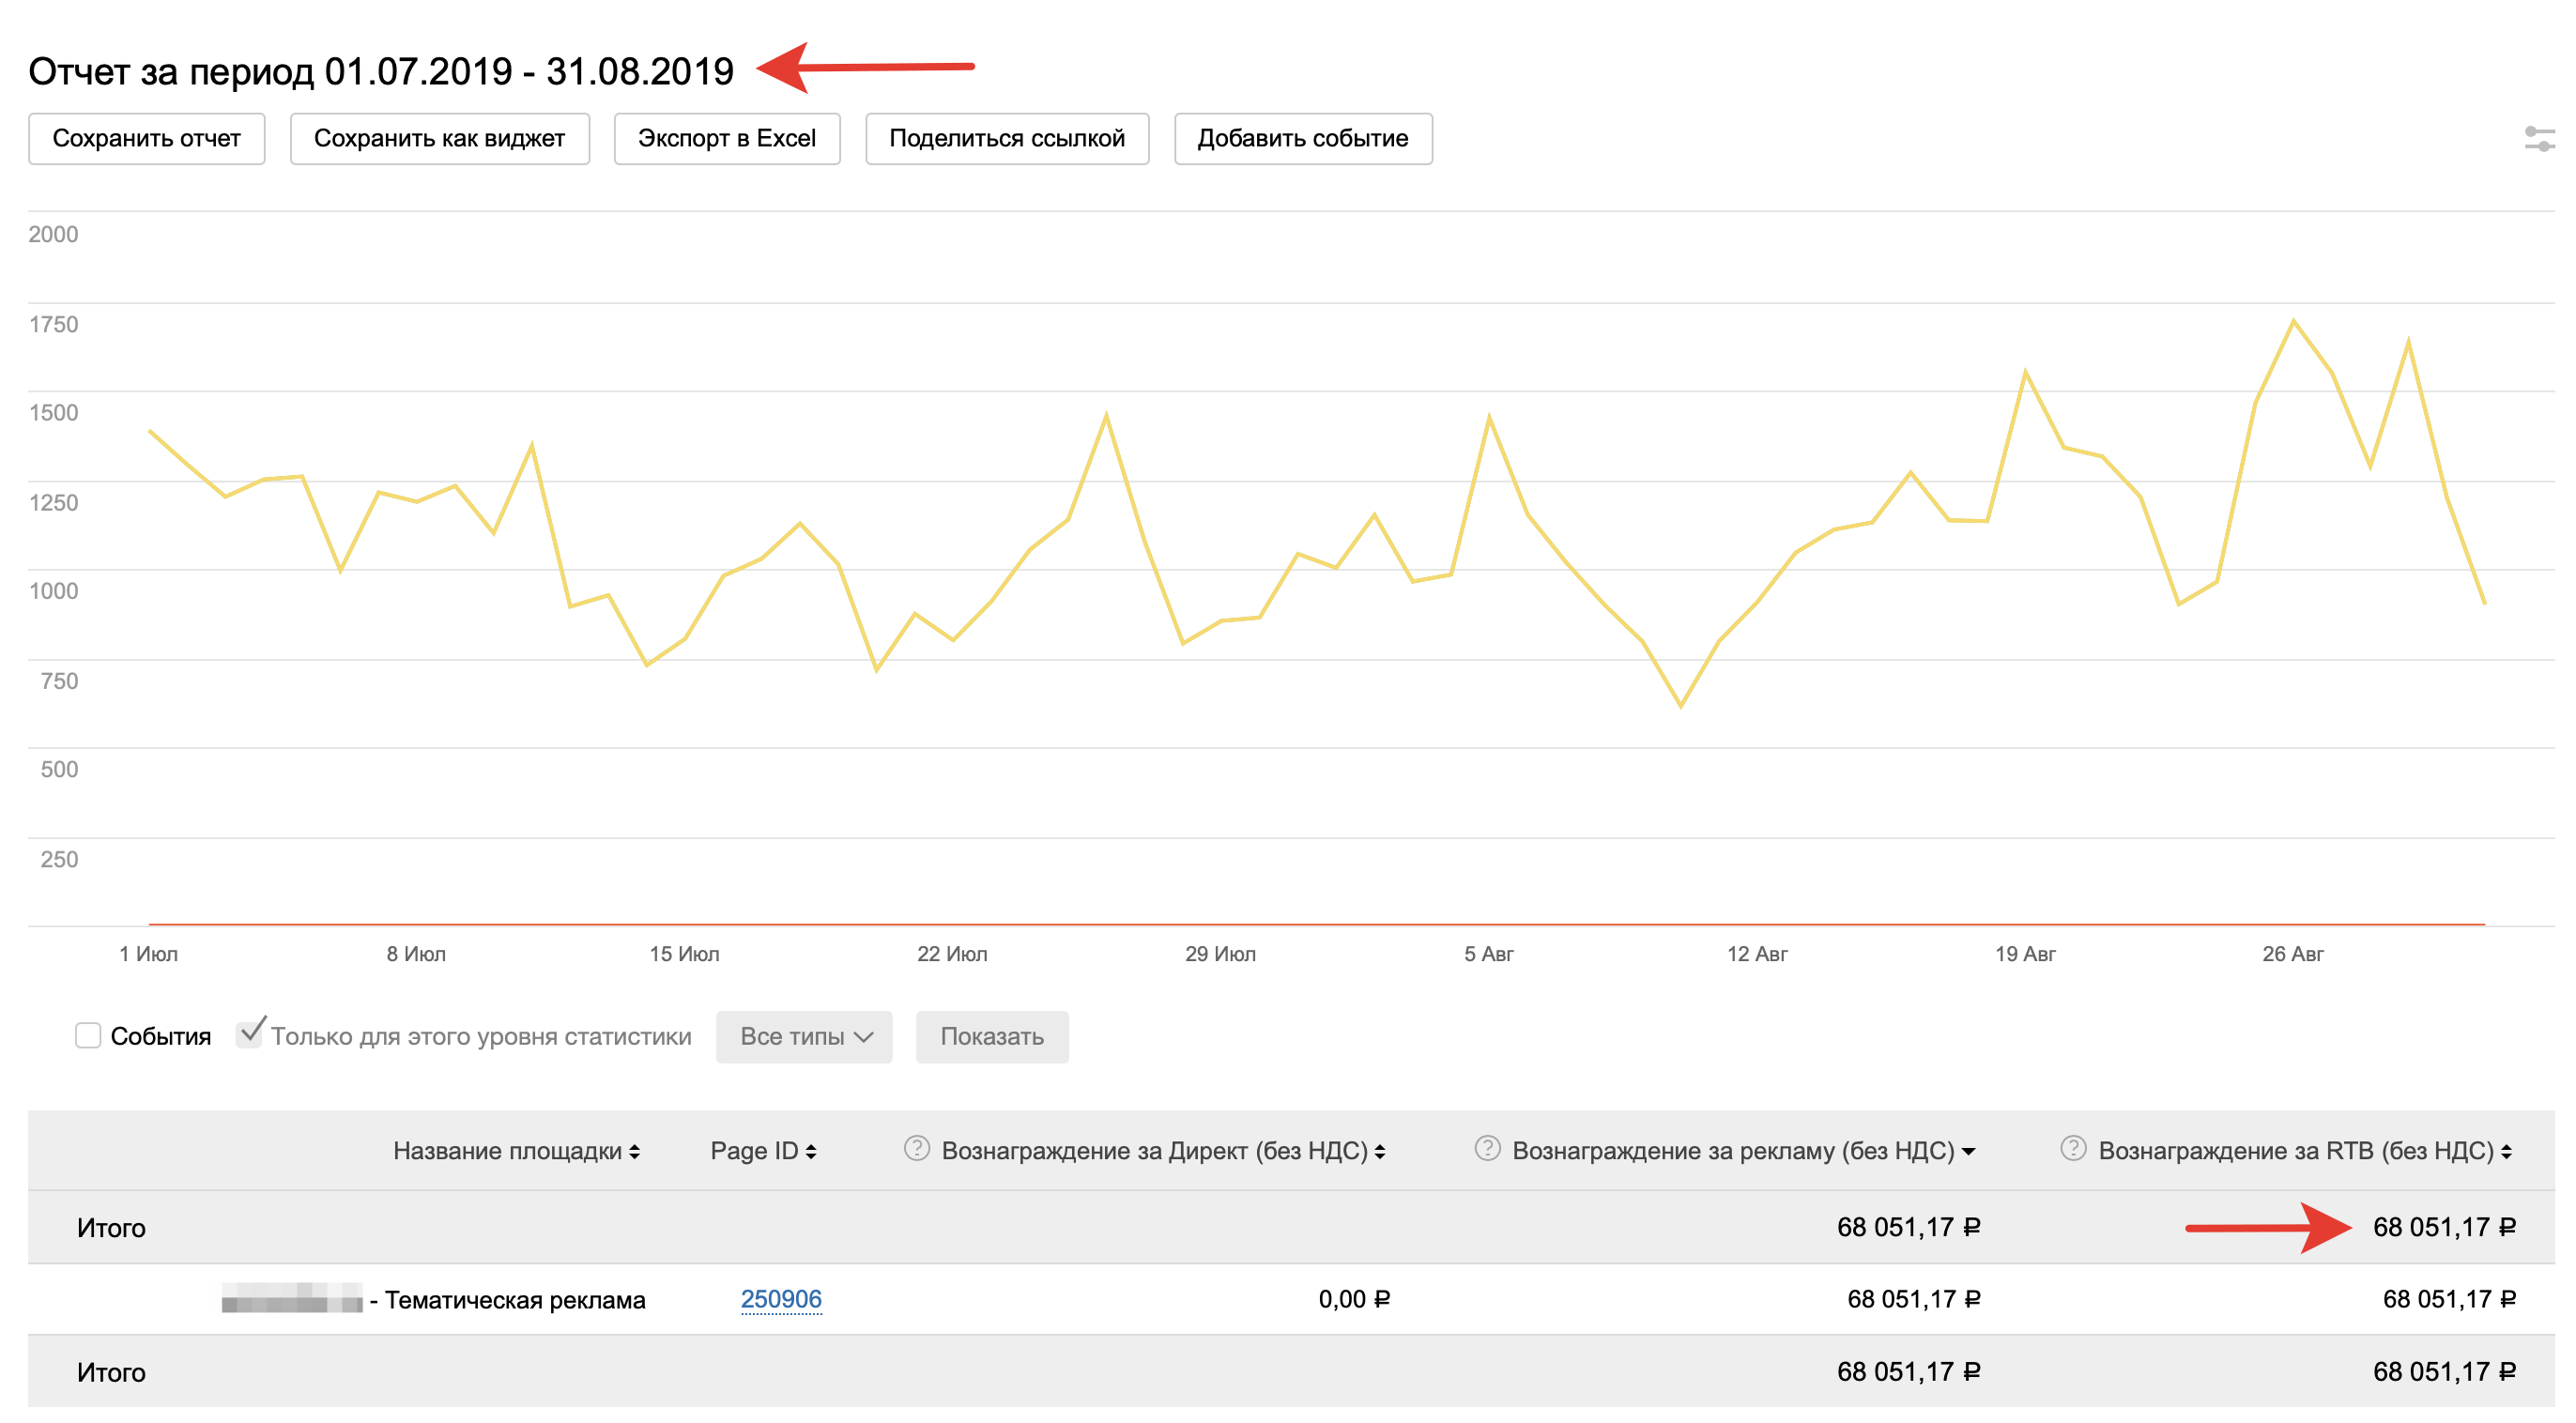Open the chart settings sliders icon

(2539, 139)
